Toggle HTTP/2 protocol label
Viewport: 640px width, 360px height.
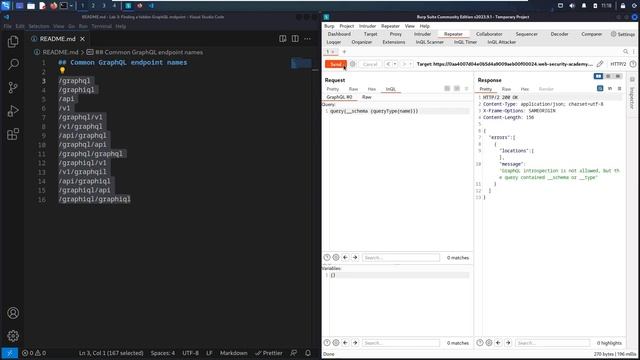point(618,64)
